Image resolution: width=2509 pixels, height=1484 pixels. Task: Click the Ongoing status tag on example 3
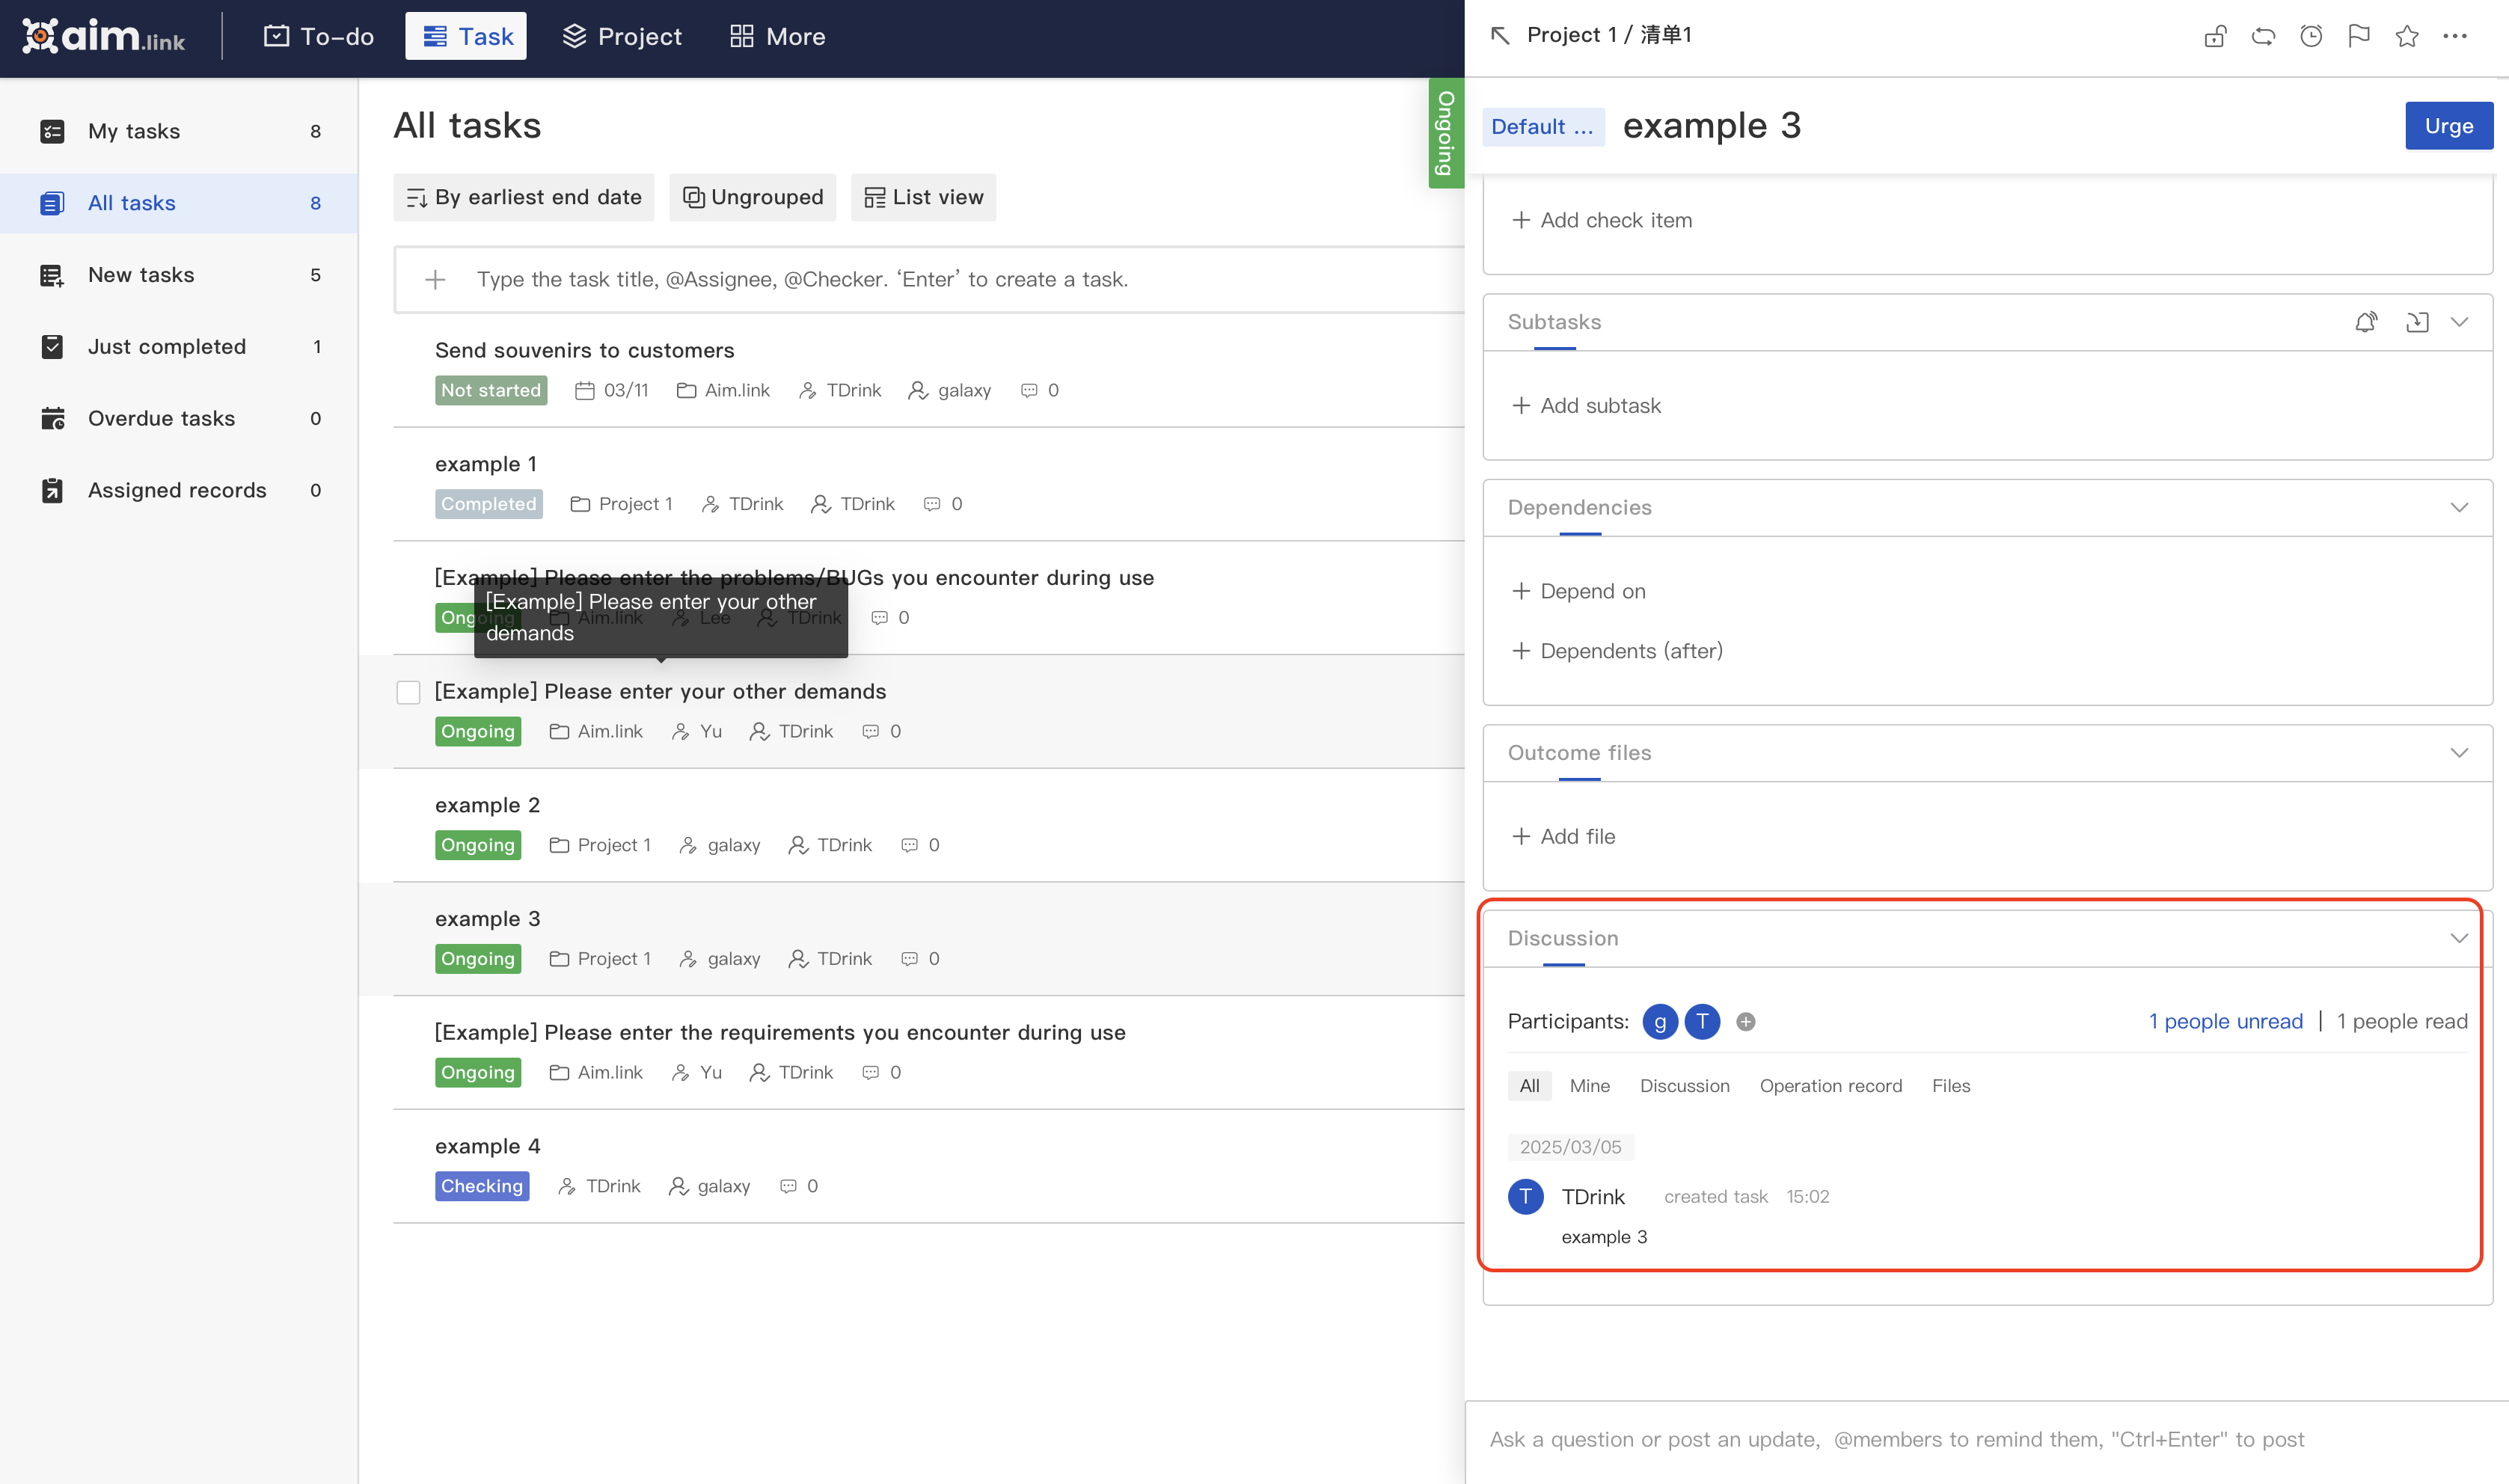(x=477, y=959)
